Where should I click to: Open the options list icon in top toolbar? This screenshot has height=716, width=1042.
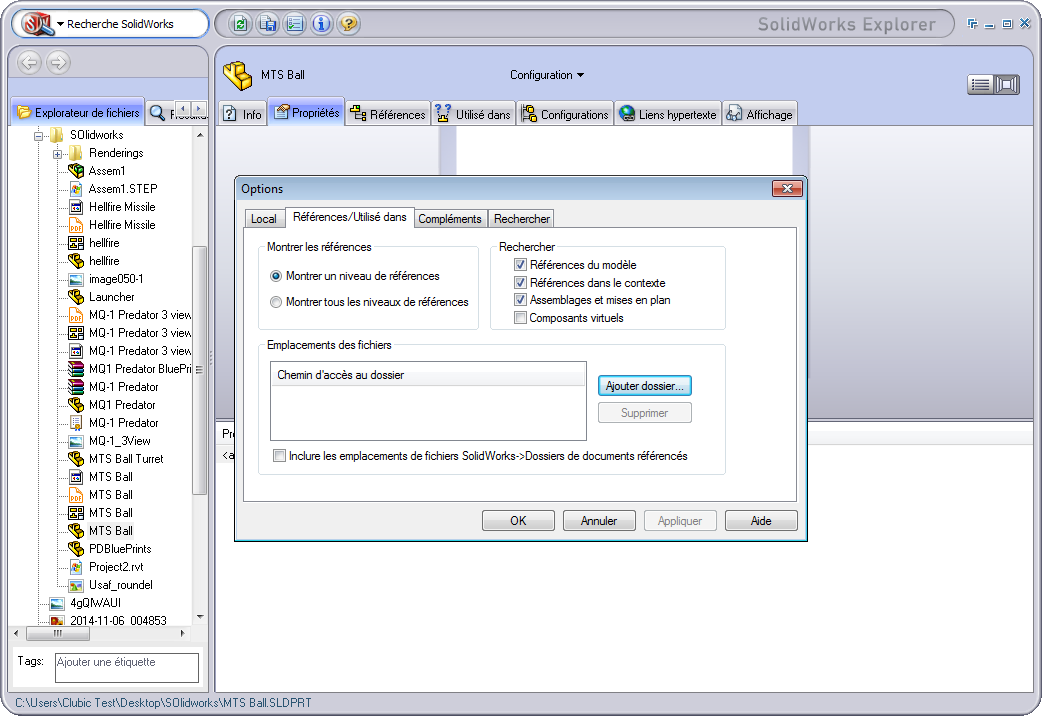294,24
